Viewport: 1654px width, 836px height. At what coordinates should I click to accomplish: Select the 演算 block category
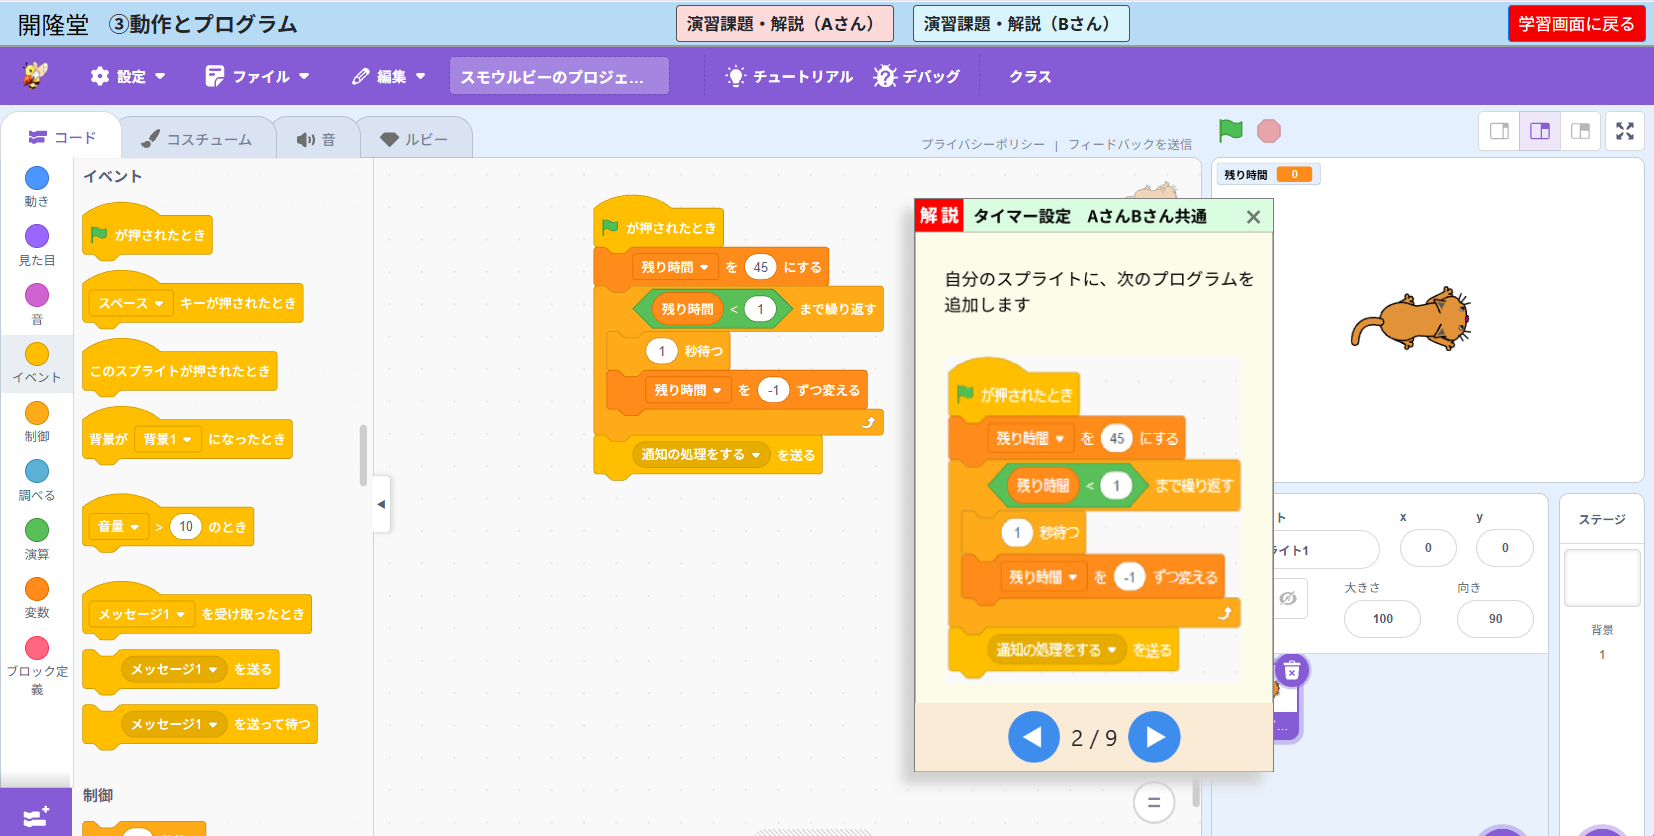click(x=37, y=539)
